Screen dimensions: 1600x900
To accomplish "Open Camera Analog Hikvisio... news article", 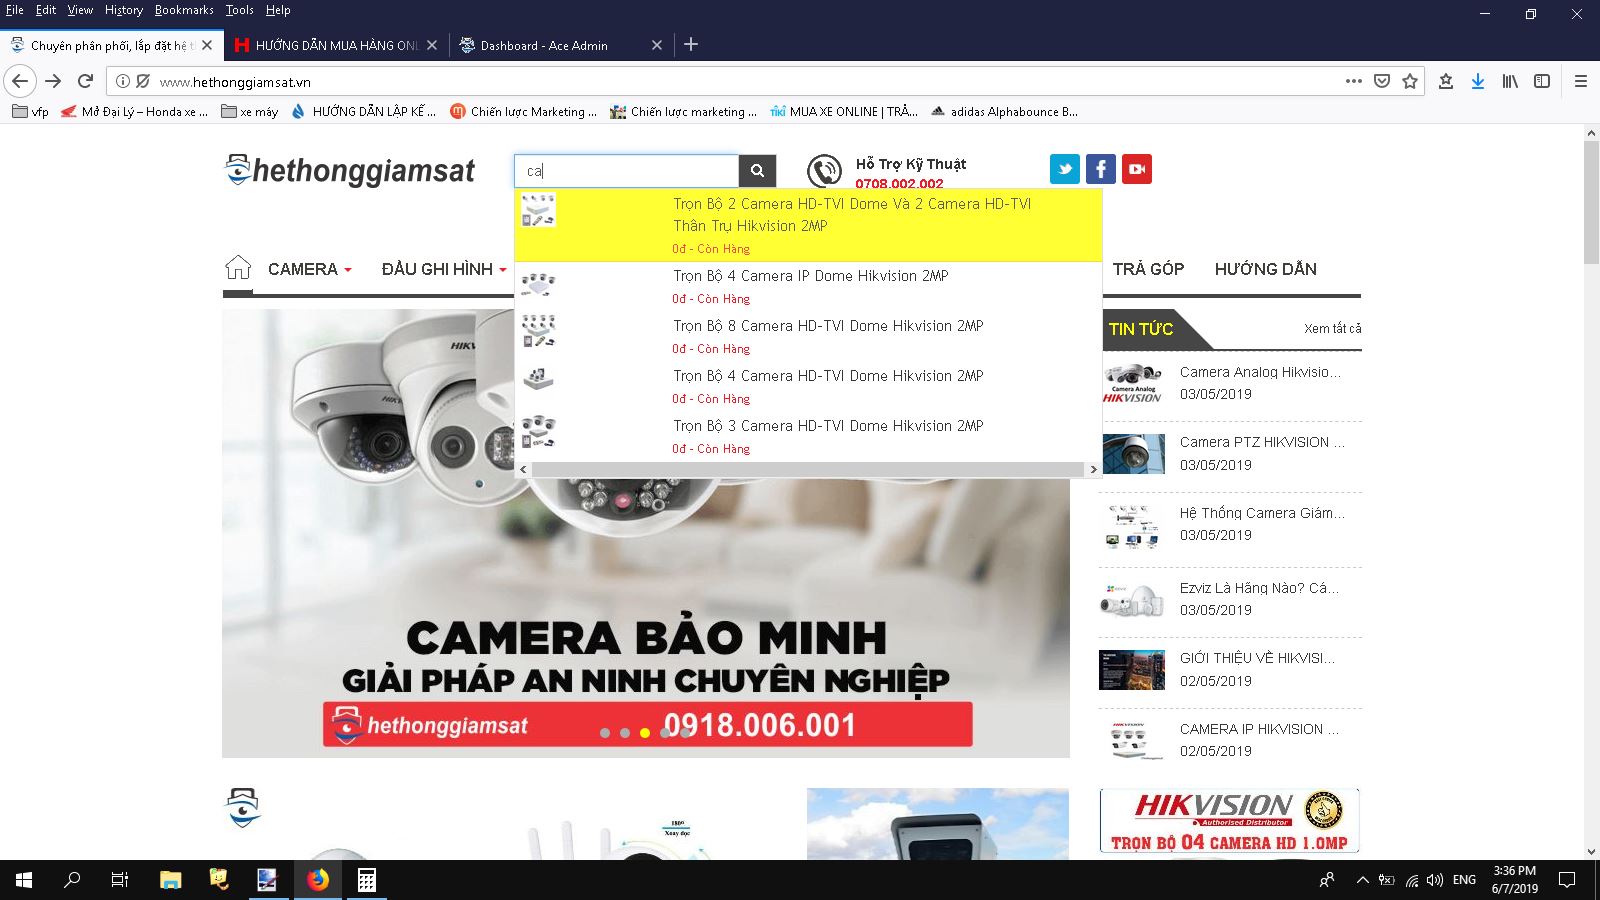I will pyautogui.click(x=1260, y=372).
